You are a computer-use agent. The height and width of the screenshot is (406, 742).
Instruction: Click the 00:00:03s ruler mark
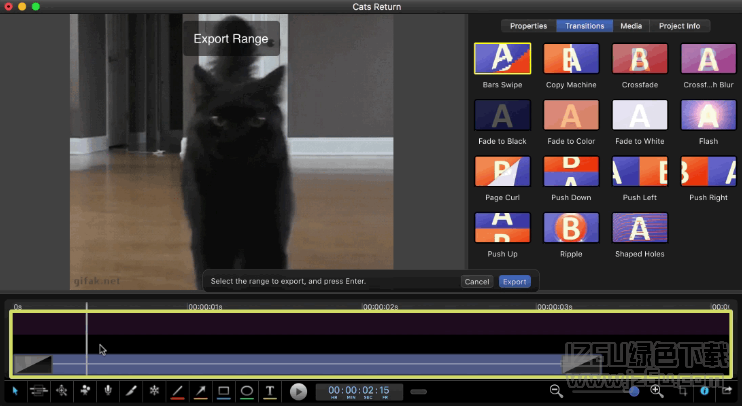pos(555,307)
